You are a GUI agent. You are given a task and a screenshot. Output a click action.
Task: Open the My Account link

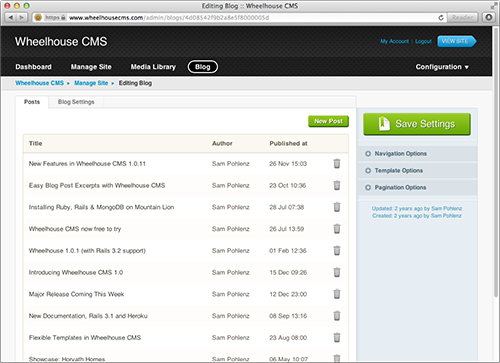click(395, 41)
